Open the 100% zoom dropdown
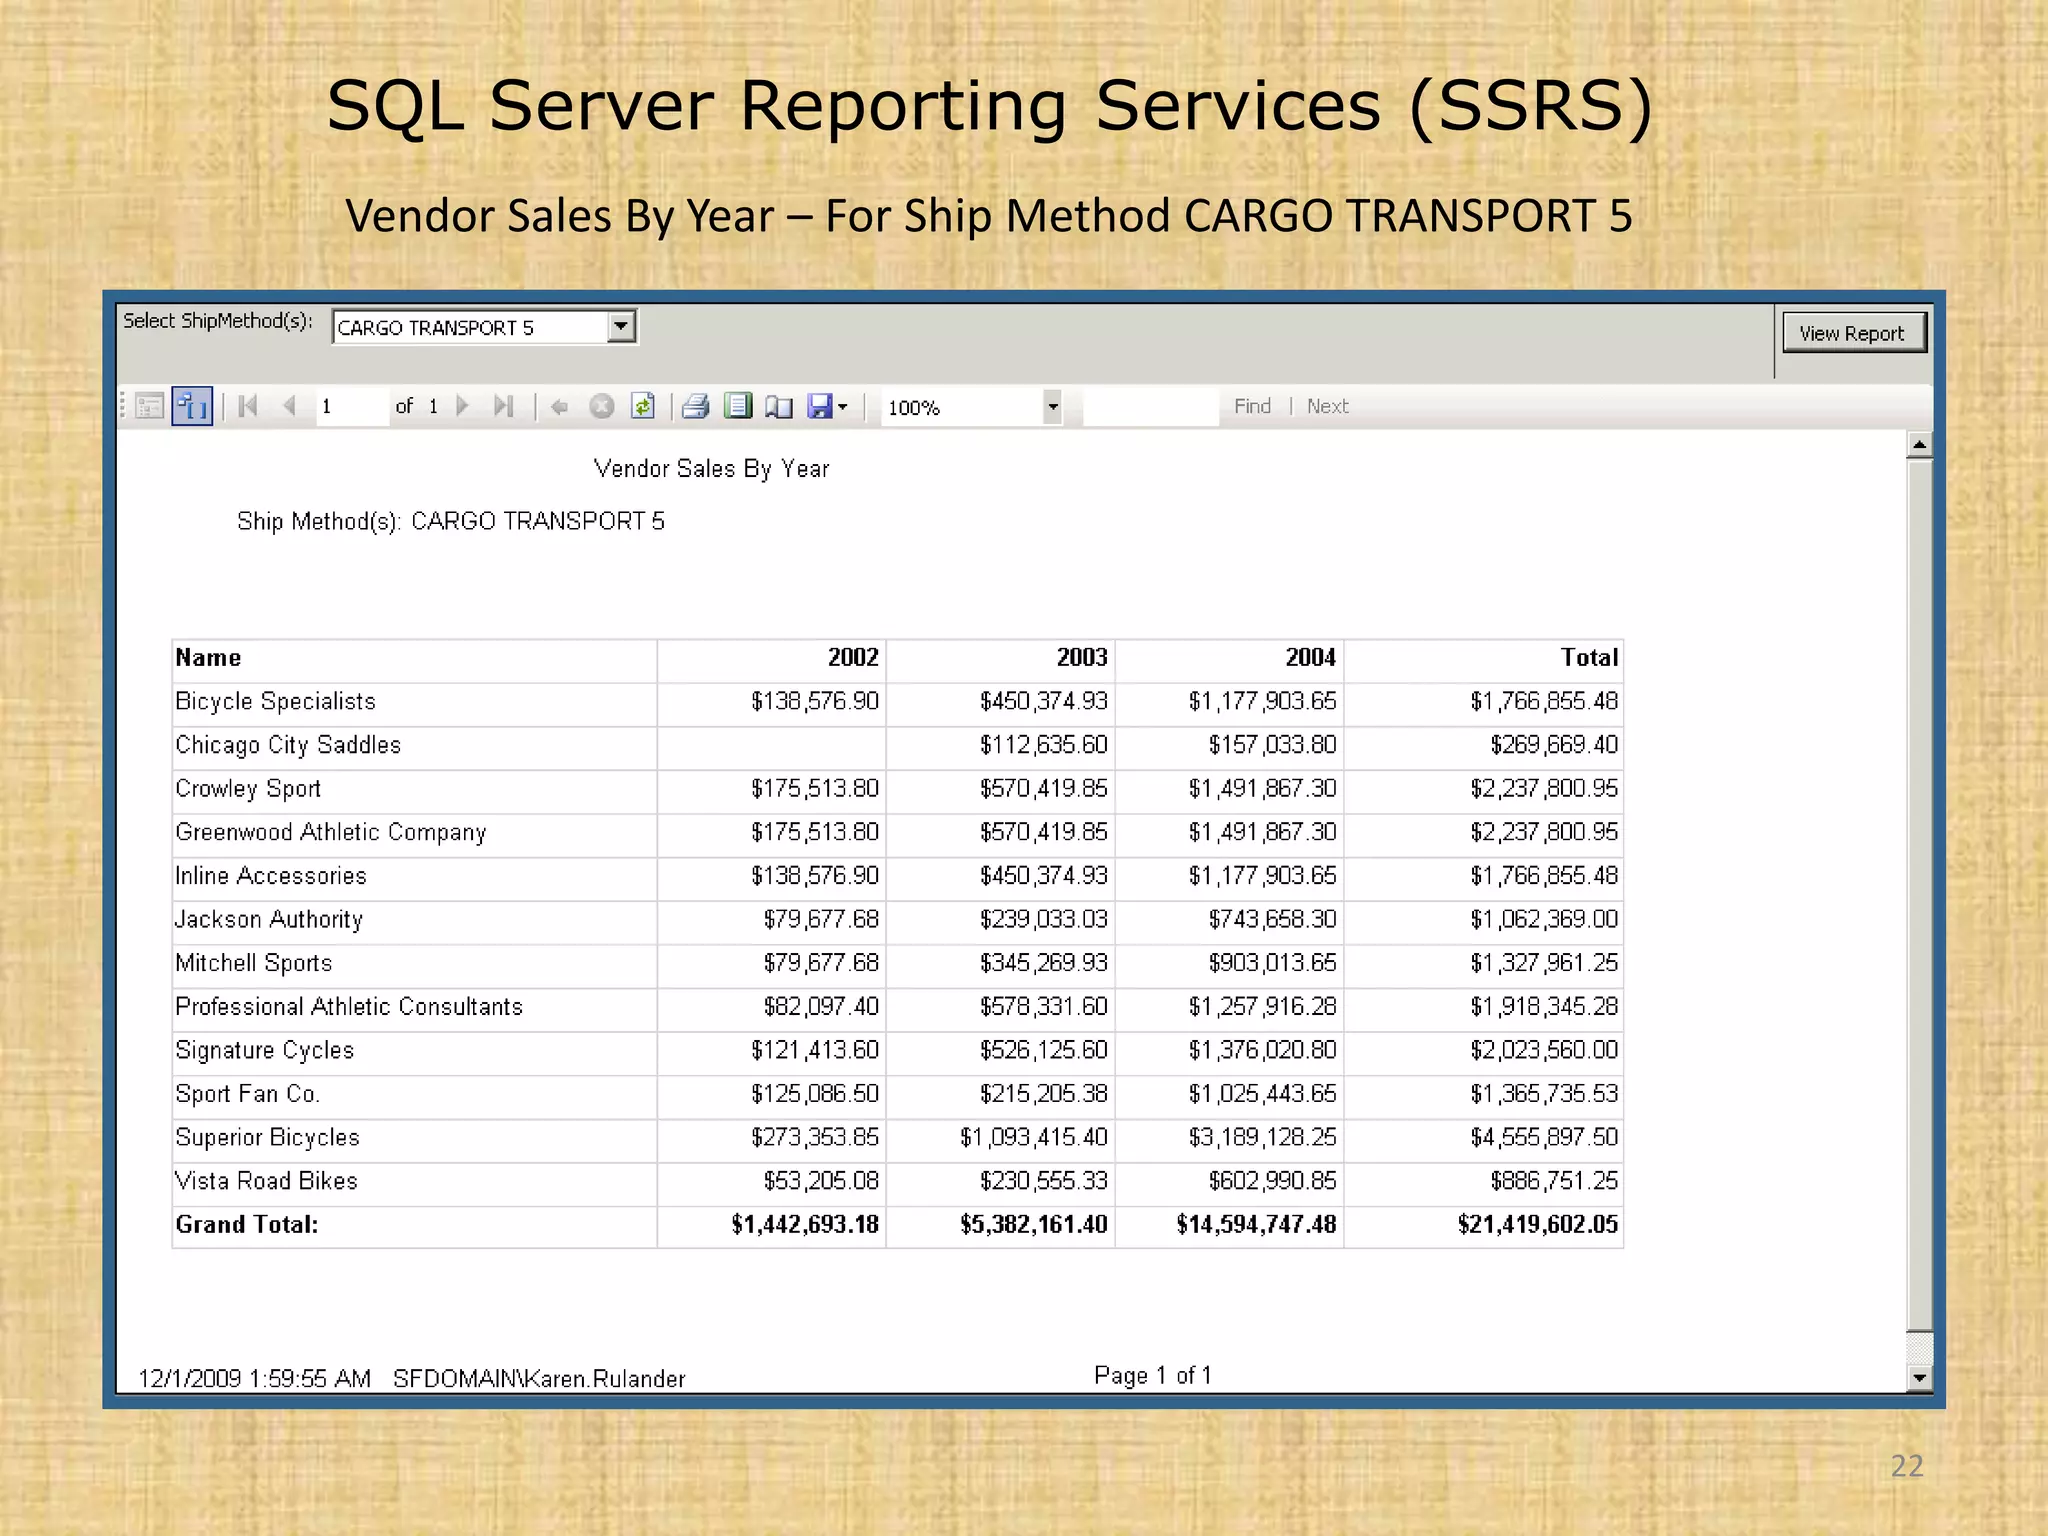This screenshot has height=1536, width=2048. tap(1052, 407)
